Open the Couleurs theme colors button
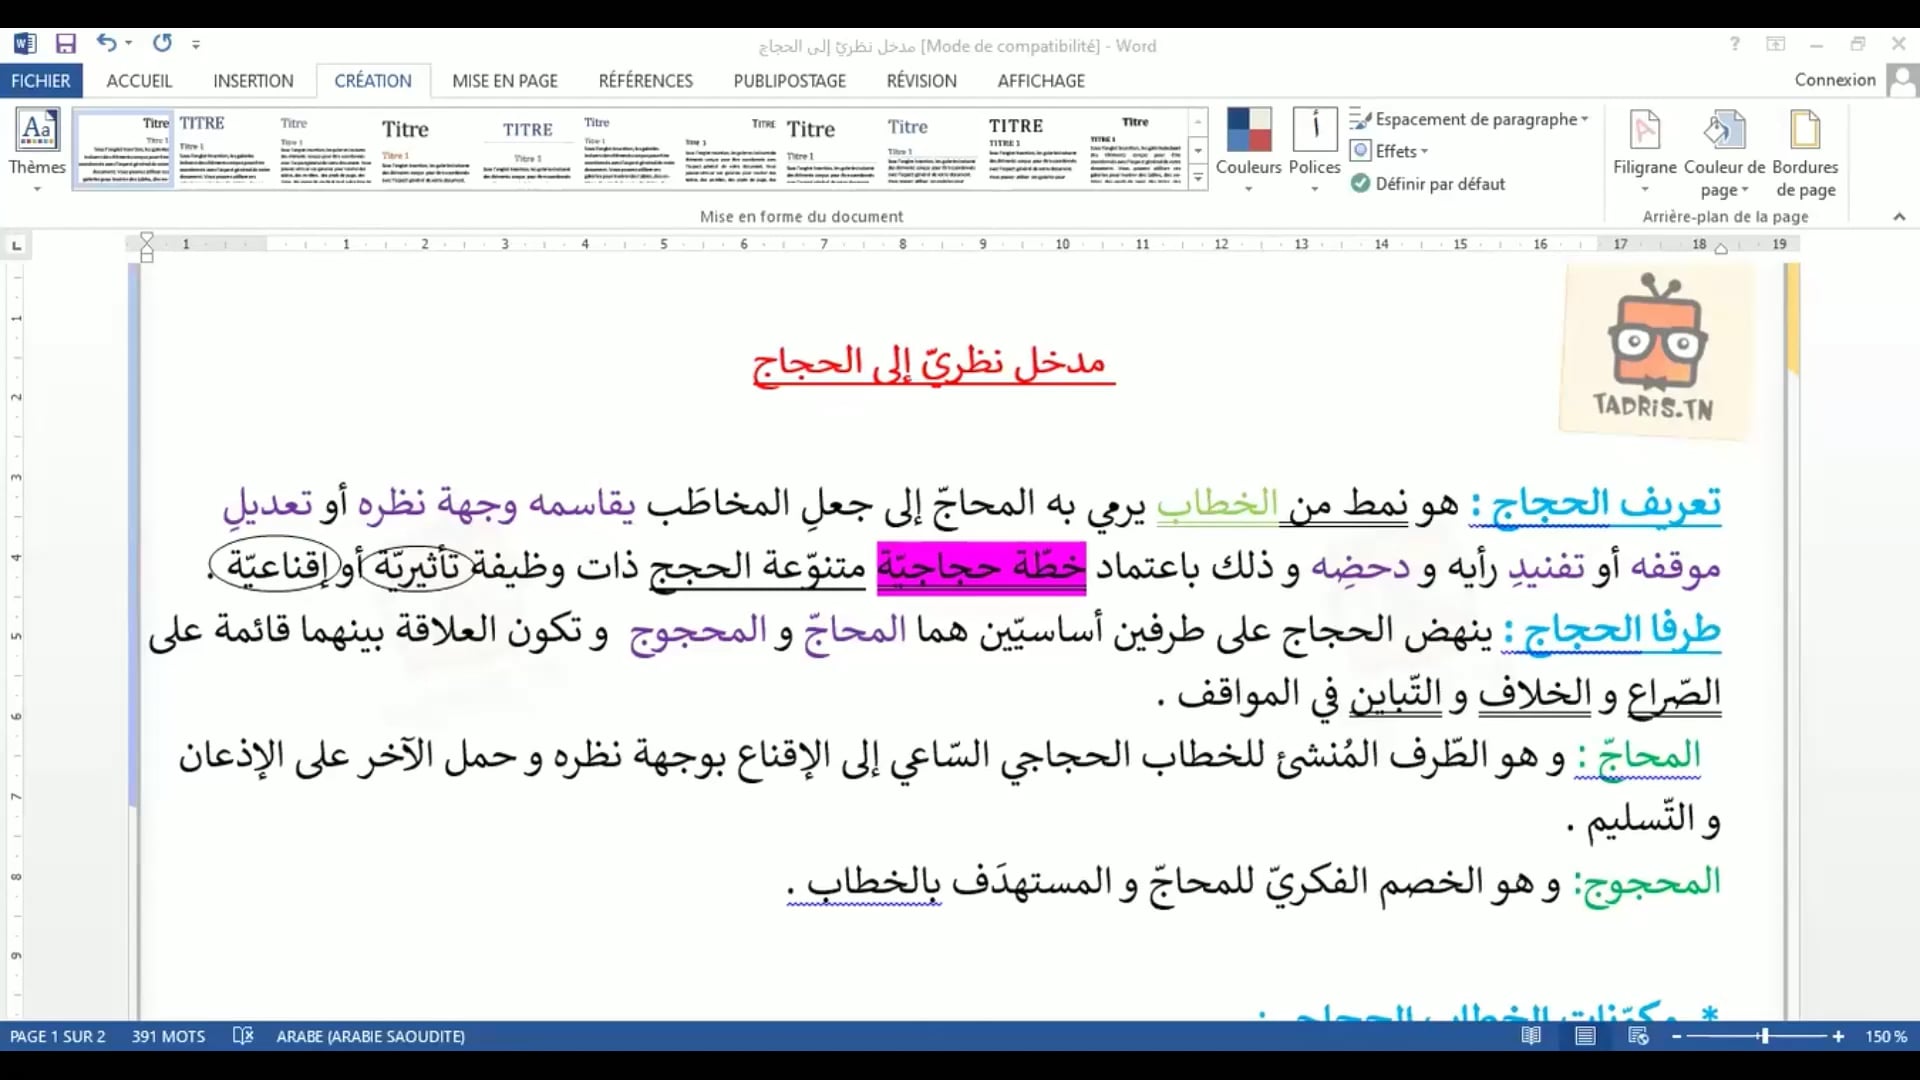 click(1248, 131)
